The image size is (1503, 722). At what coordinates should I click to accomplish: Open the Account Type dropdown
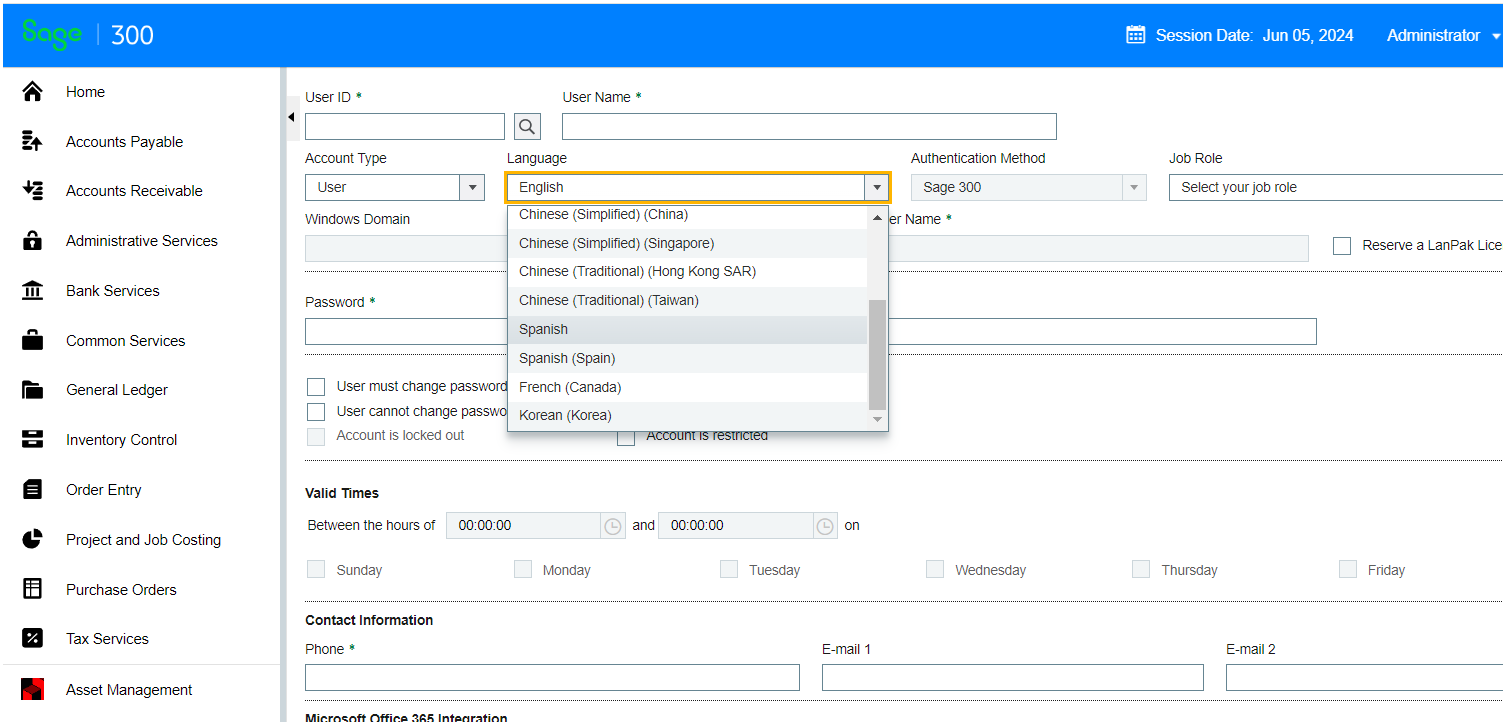472,187
